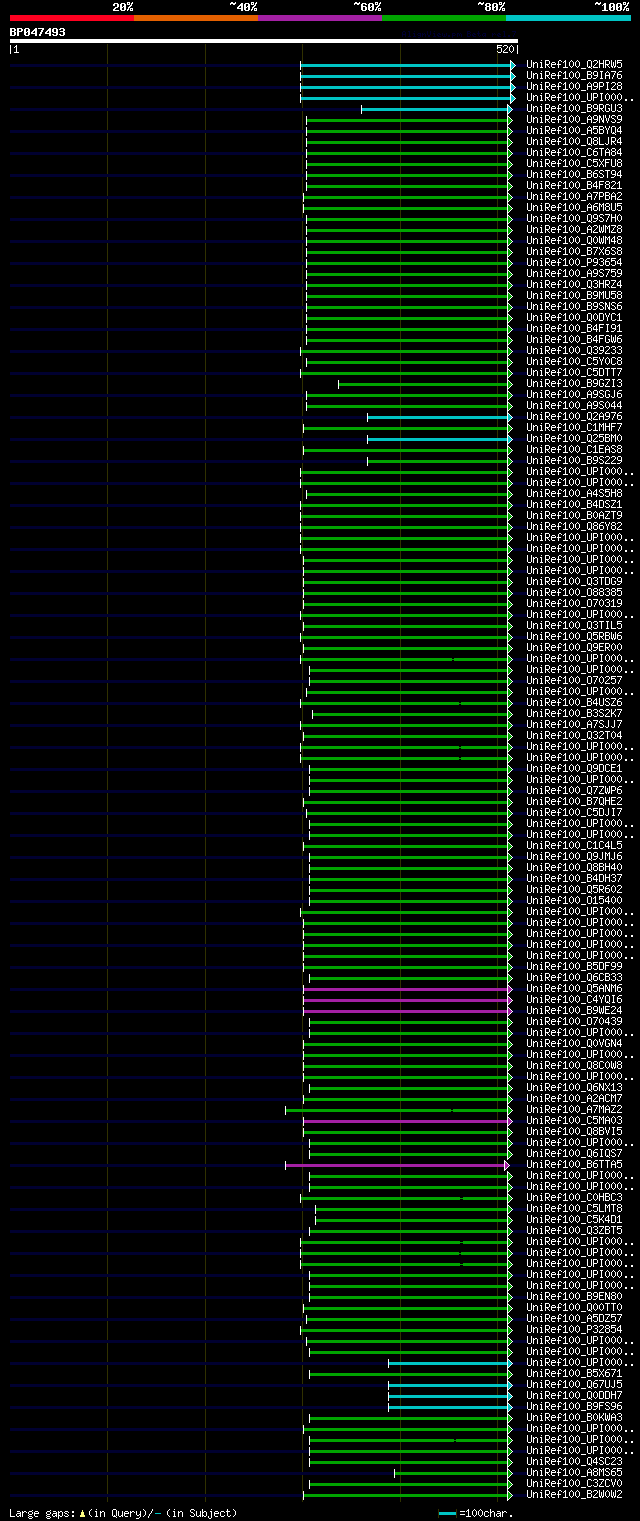Select hit label UniRef100_Q3HRZ4
This screenshot has height=1521, width=640.
(574, 284)
